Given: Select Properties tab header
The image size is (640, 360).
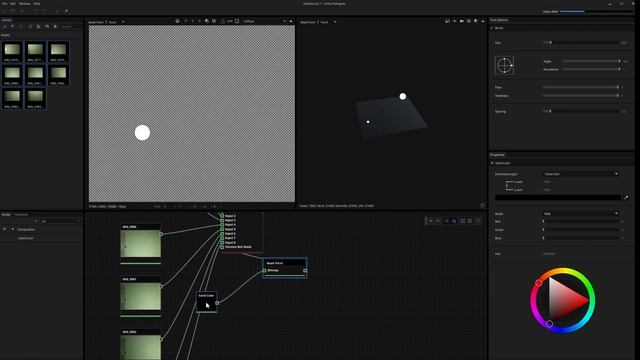Looking at the screenshot, I should (x=497, y=155).
